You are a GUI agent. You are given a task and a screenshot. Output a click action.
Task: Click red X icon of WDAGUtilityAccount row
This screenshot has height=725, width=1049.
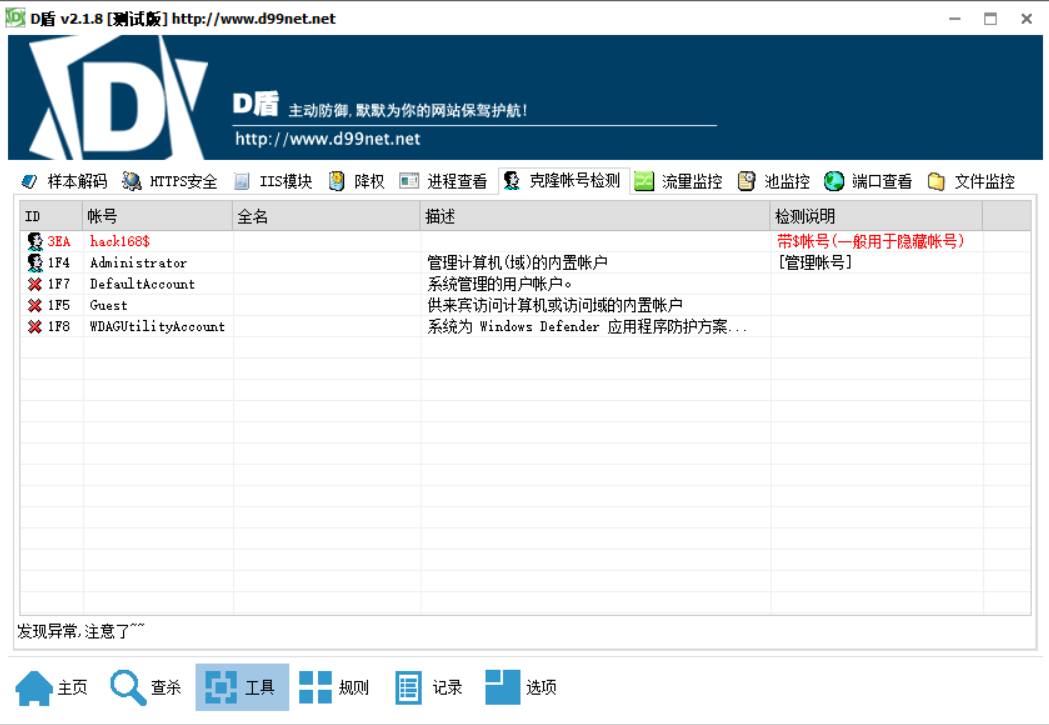coord(35,327)
